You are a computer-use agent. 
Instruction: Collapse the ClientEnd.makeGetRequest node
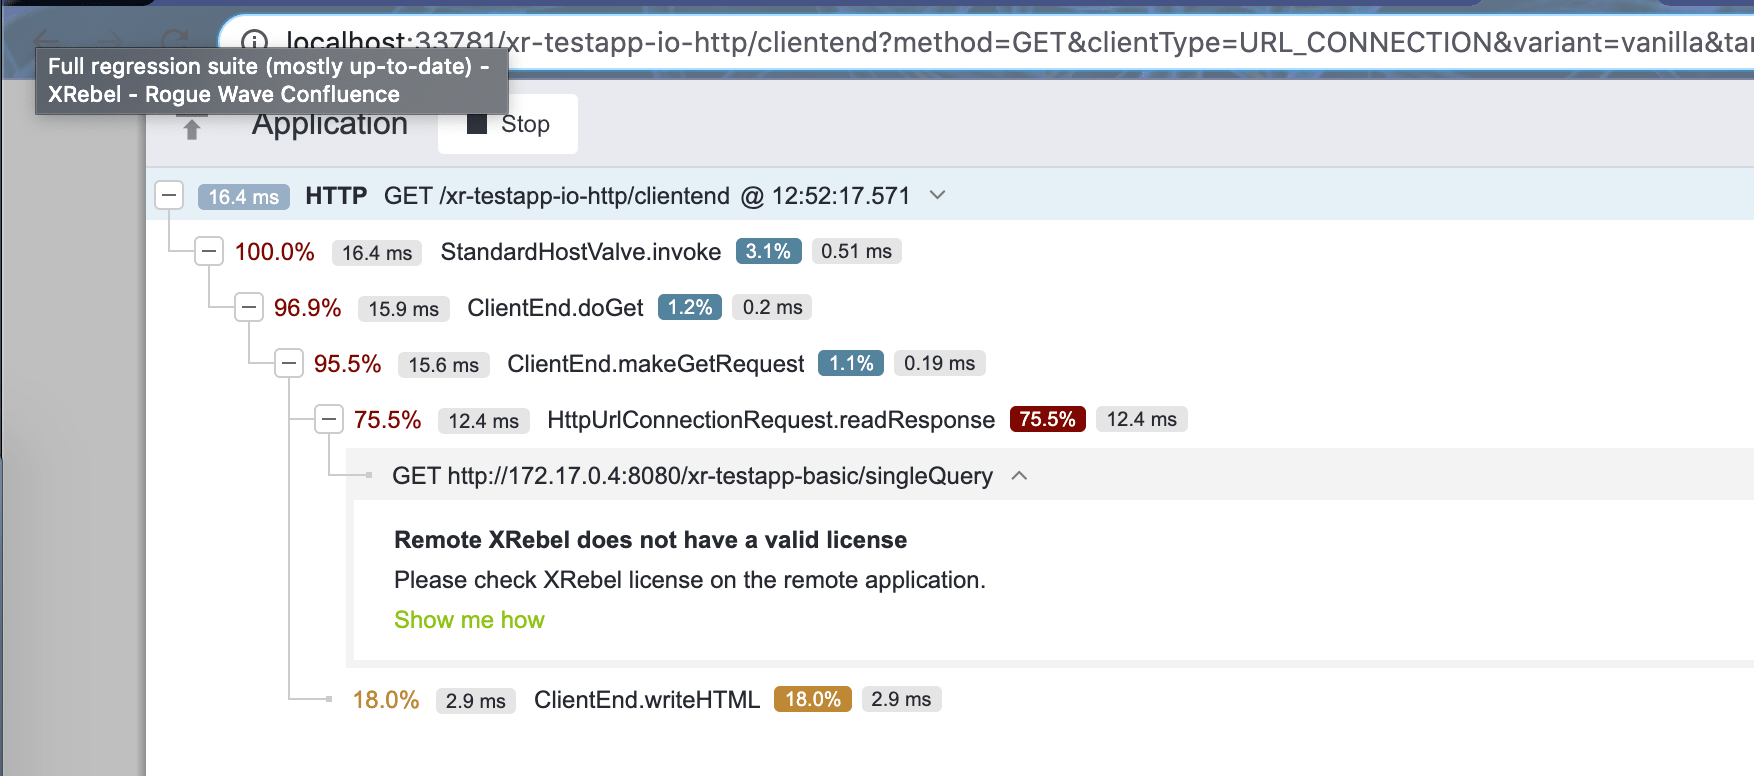click(x=289, y=363)
